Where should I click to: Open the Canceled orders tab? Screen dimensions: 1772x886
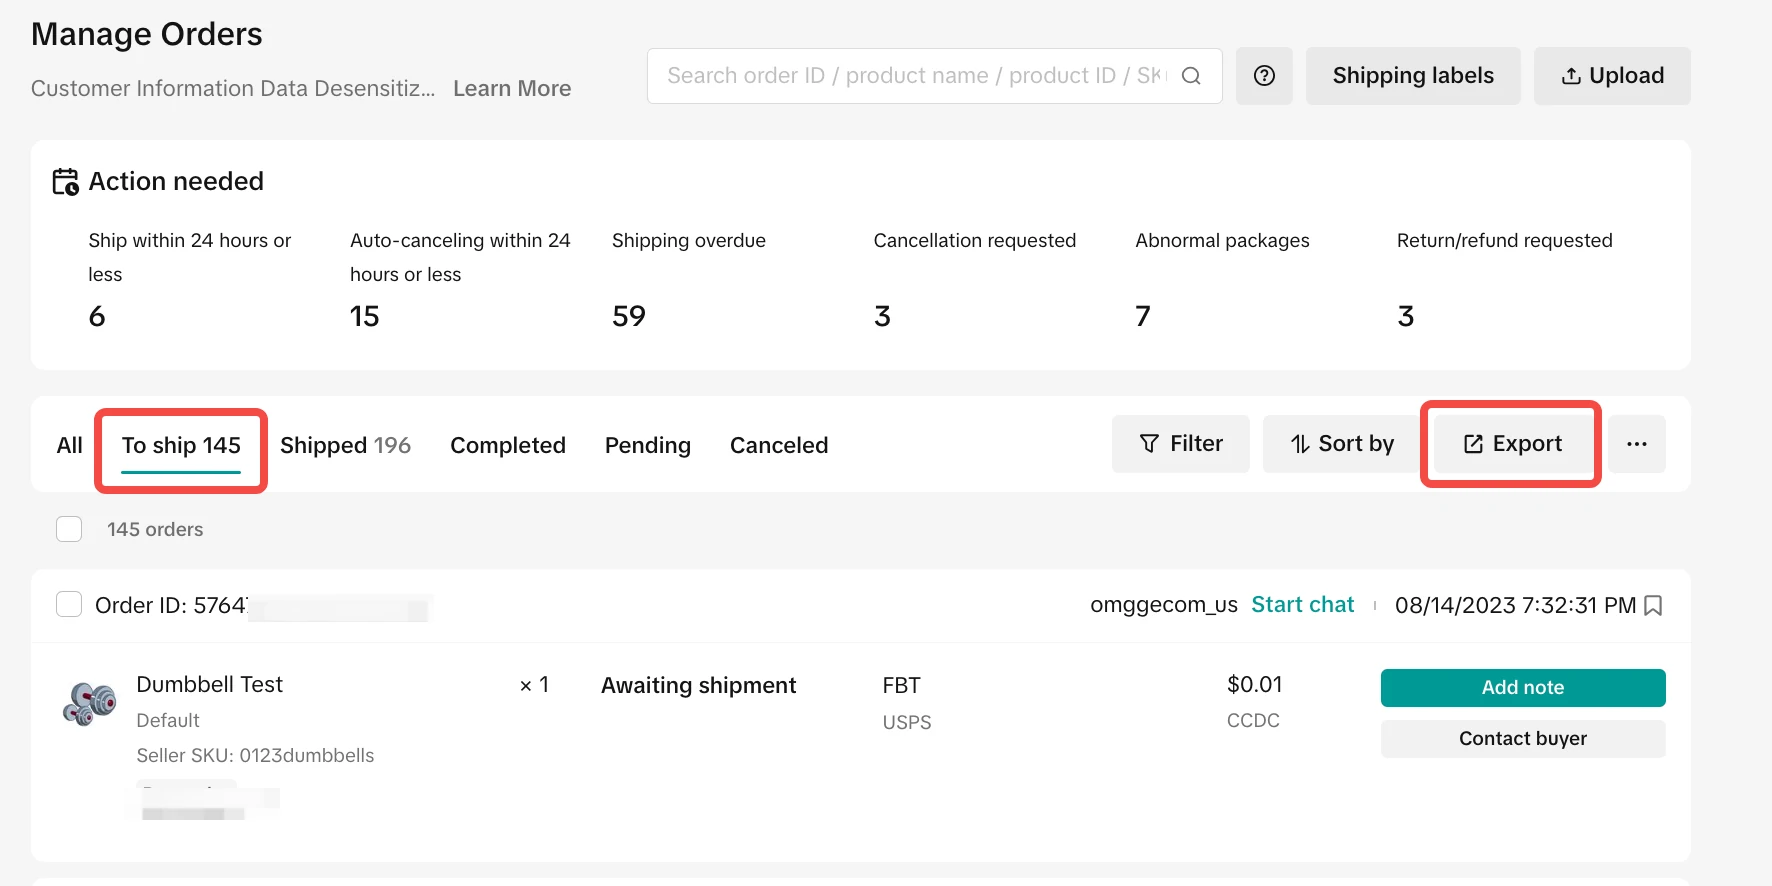coord(779,445)
